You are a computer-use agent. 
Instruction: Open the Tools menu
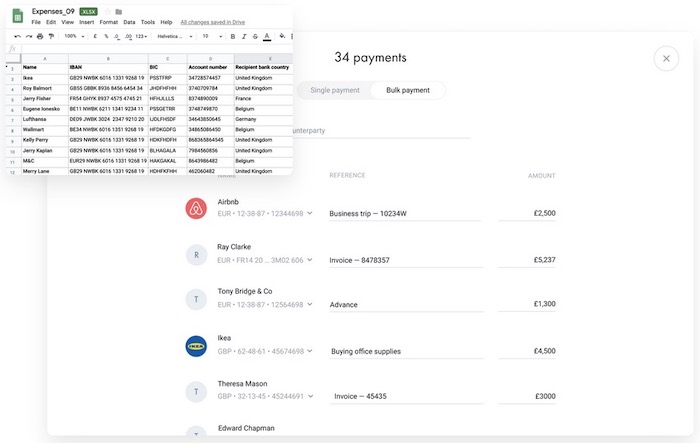[148, 22]
